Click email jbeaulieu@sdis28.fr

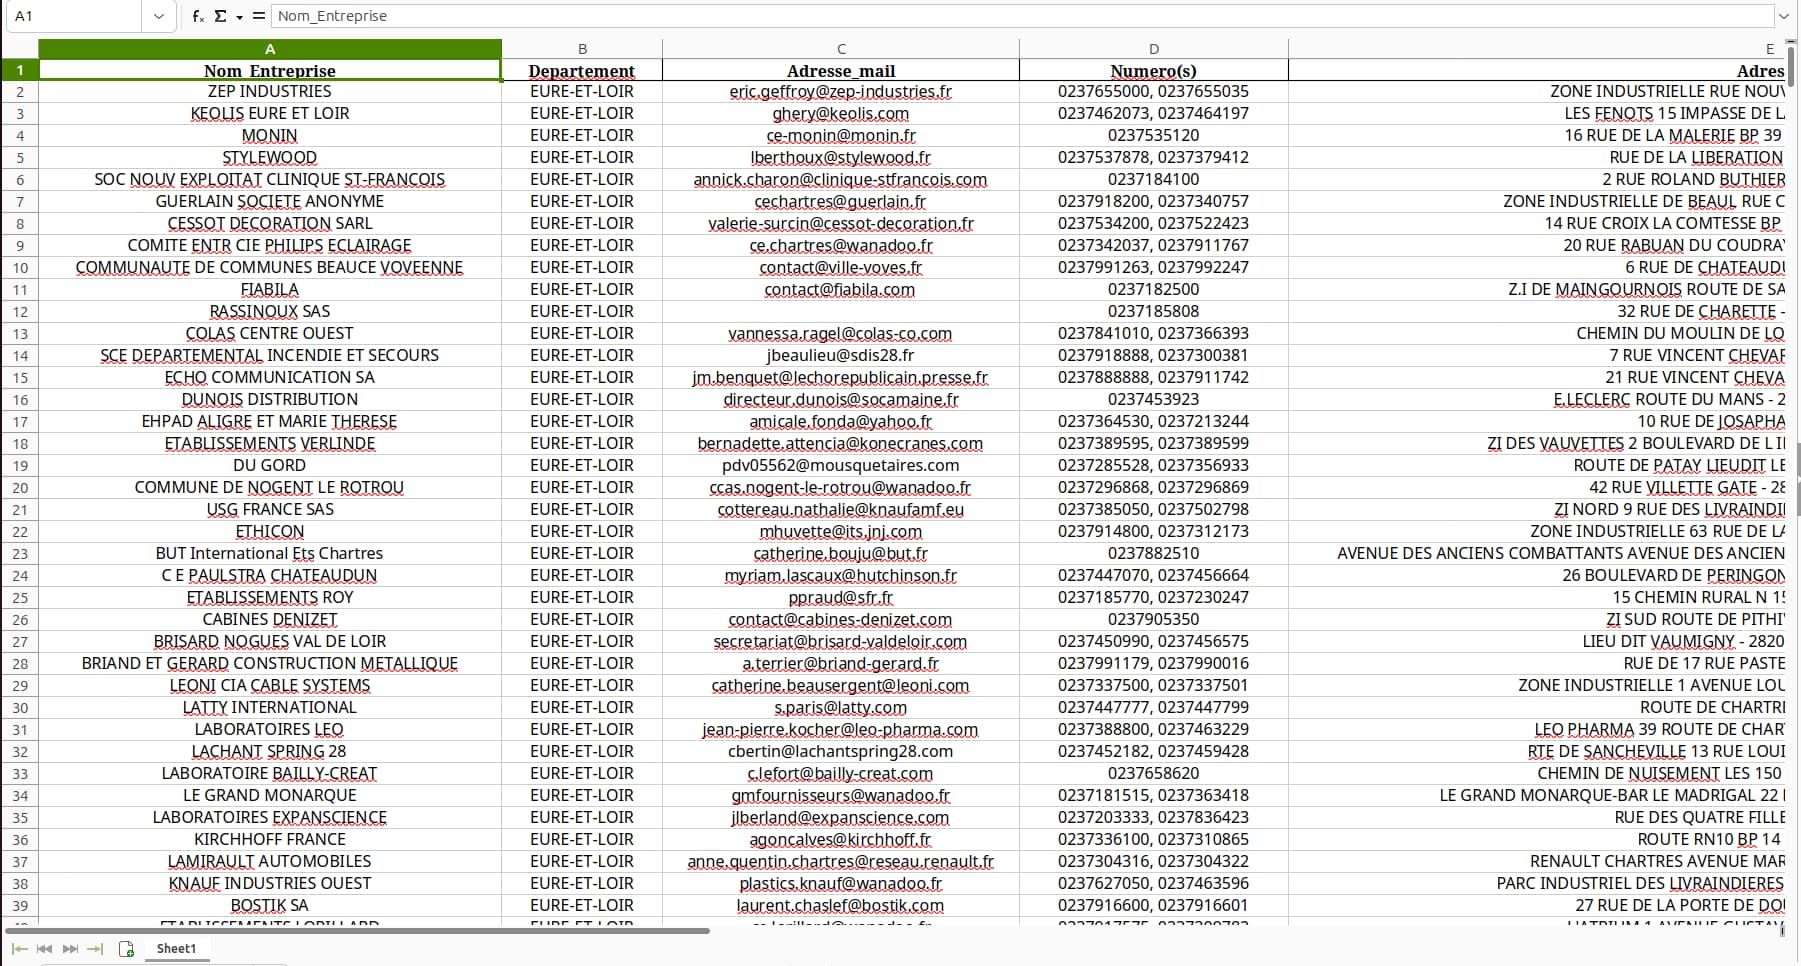point(841,356)
